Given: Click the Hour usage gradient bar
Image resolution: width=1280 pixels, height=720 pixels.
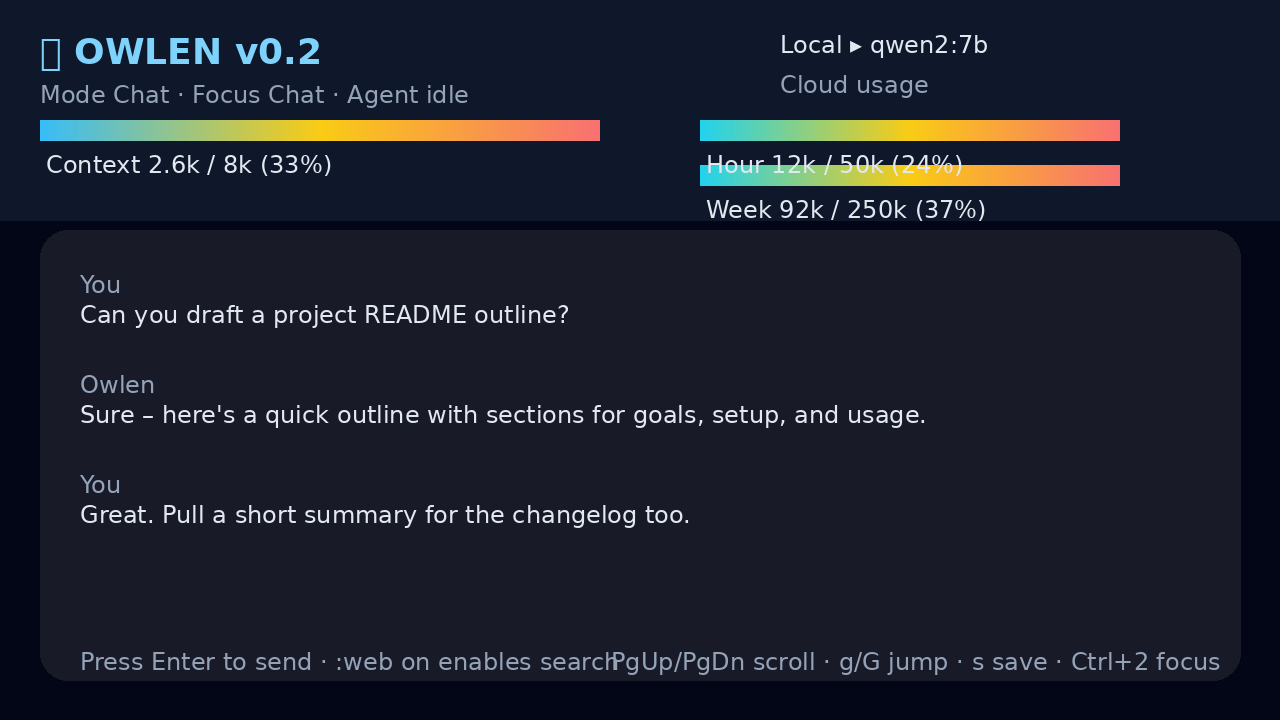Looking at the screenshot, I should click(910, 131).
